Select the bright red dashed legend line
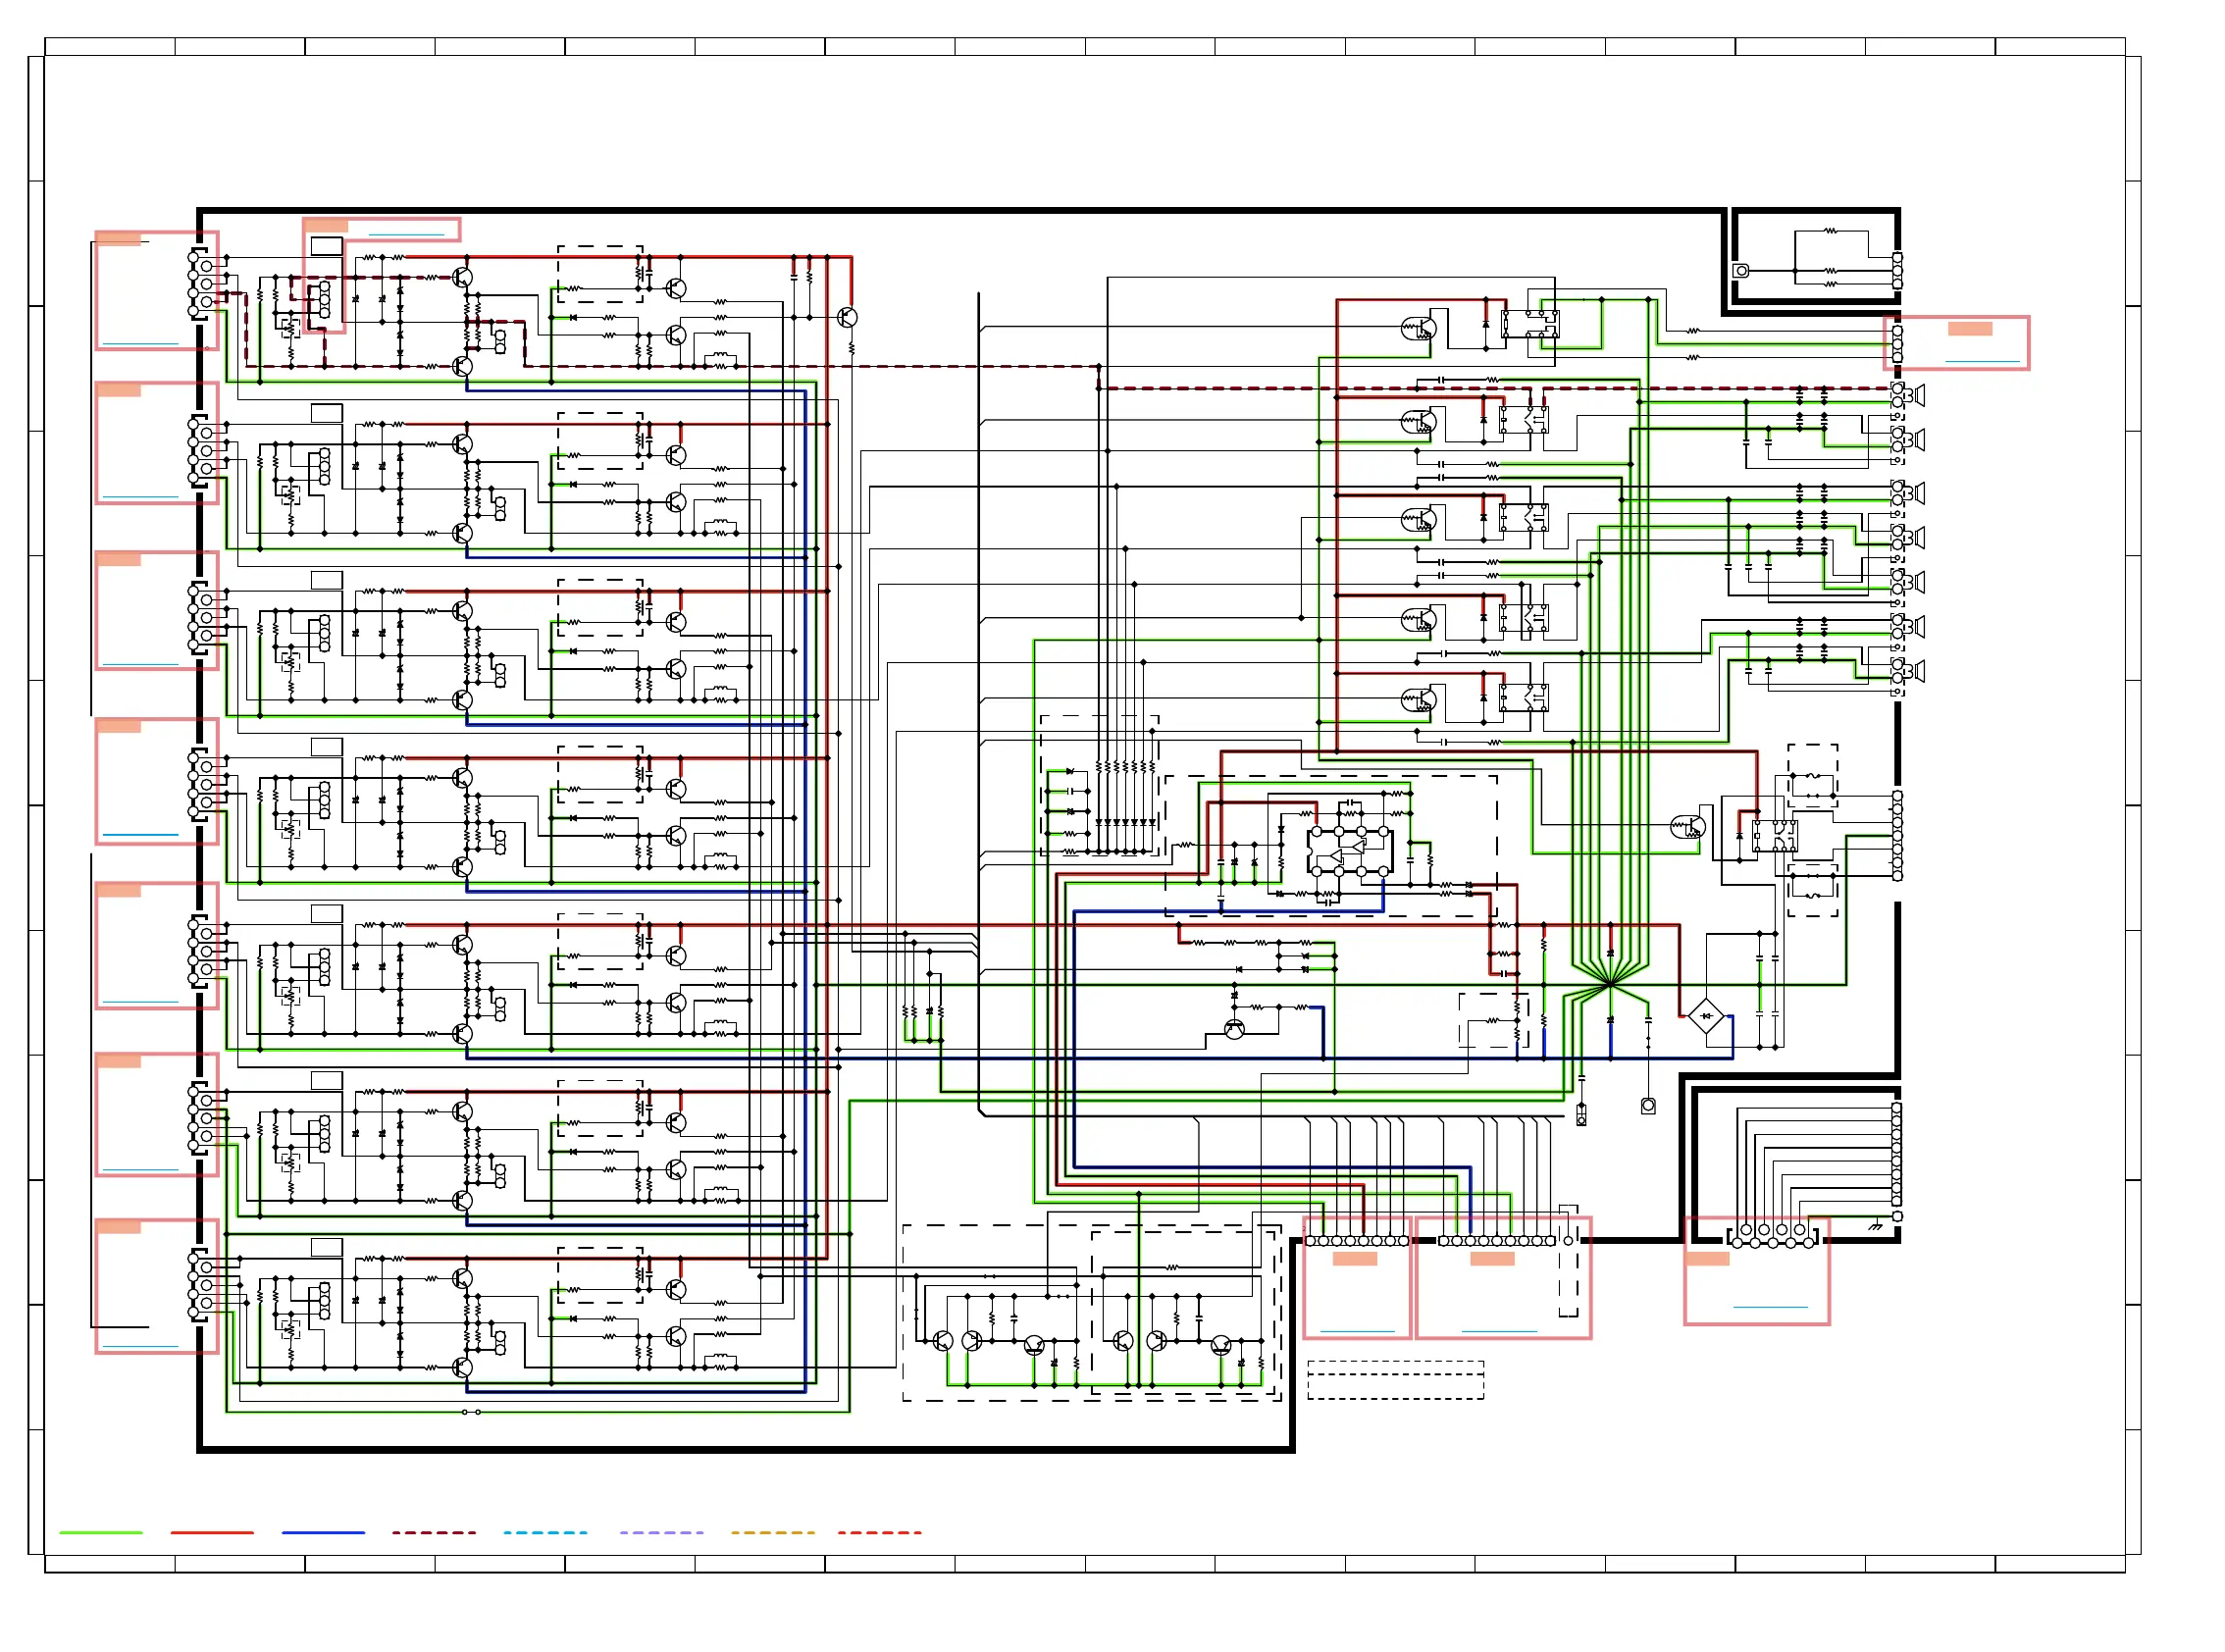The image size is (2225, 1652). tap(879, 1532)
